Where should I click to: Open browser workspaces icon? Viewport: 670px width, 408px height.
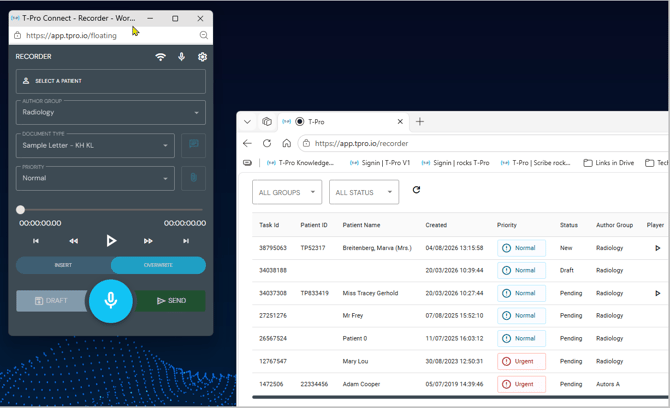click(267, 122)
